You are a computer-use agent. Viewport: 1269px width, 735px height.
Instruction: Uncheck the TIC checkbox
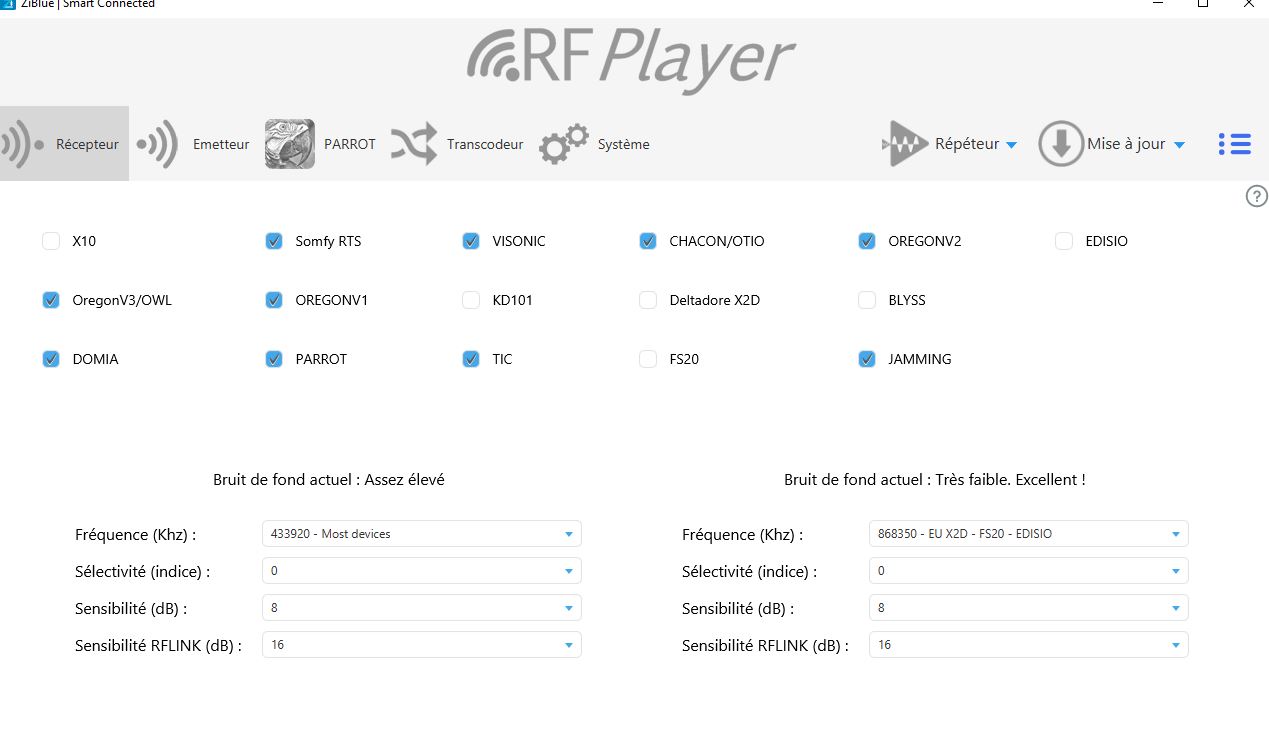tap(471, 359)
